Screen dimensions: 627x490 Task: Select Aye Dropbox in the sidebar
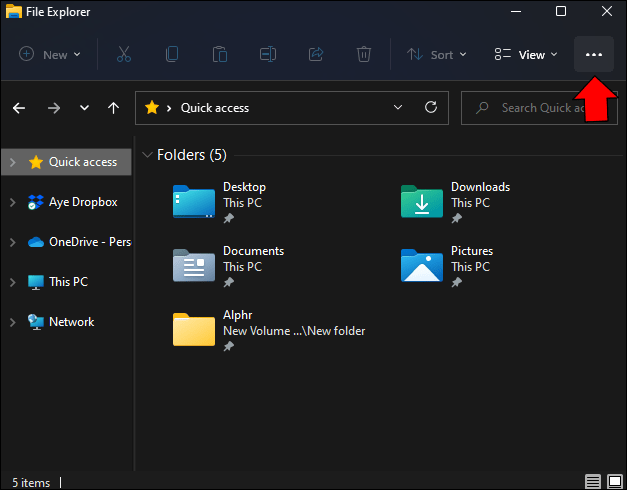[x=82, y=202]
